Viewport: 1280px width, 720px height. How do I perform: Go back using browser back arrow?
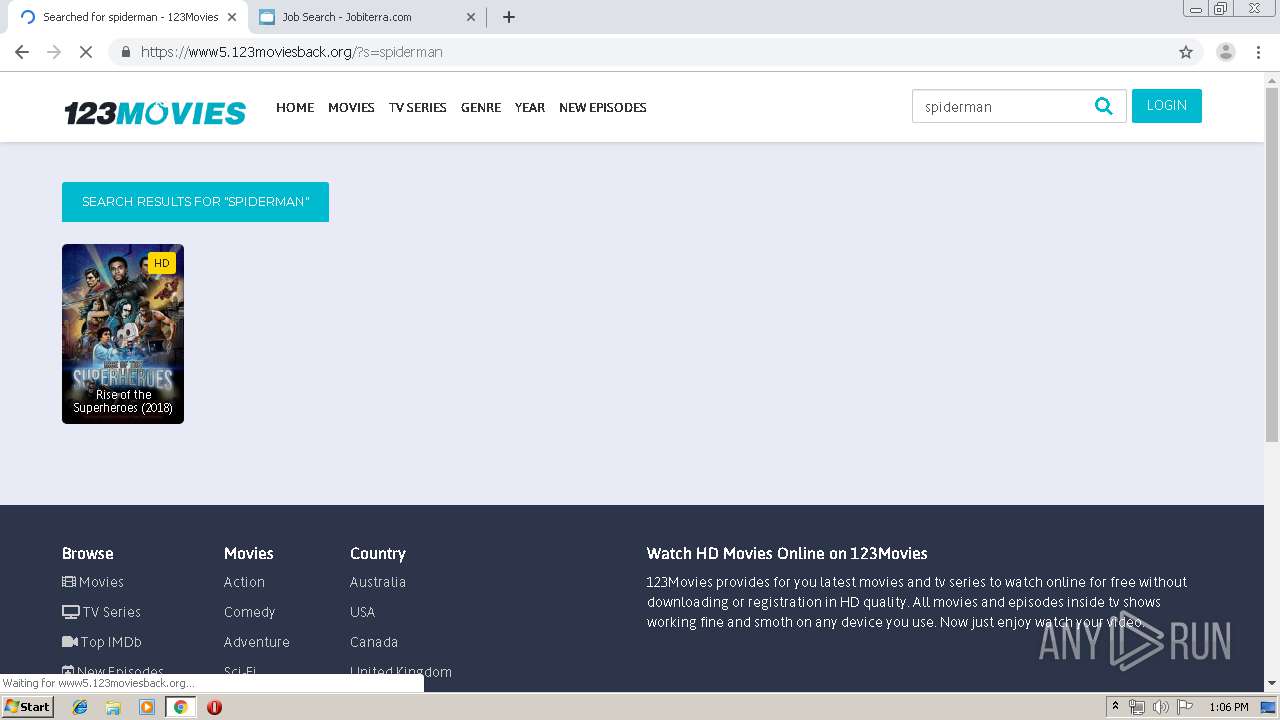tap(22, 52)
